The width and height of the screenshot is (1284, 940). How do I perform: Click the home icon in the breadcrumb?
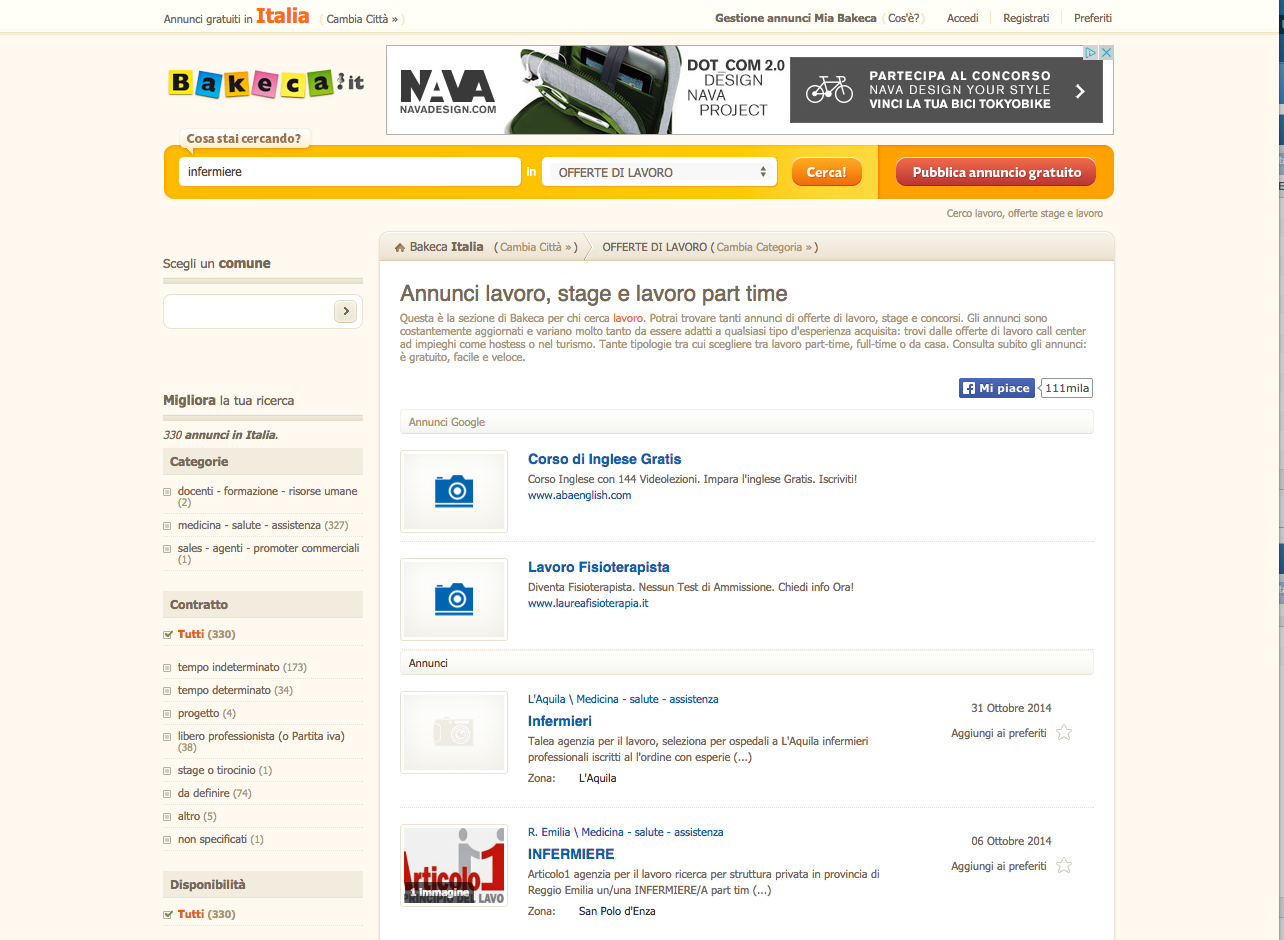(398, 246)
